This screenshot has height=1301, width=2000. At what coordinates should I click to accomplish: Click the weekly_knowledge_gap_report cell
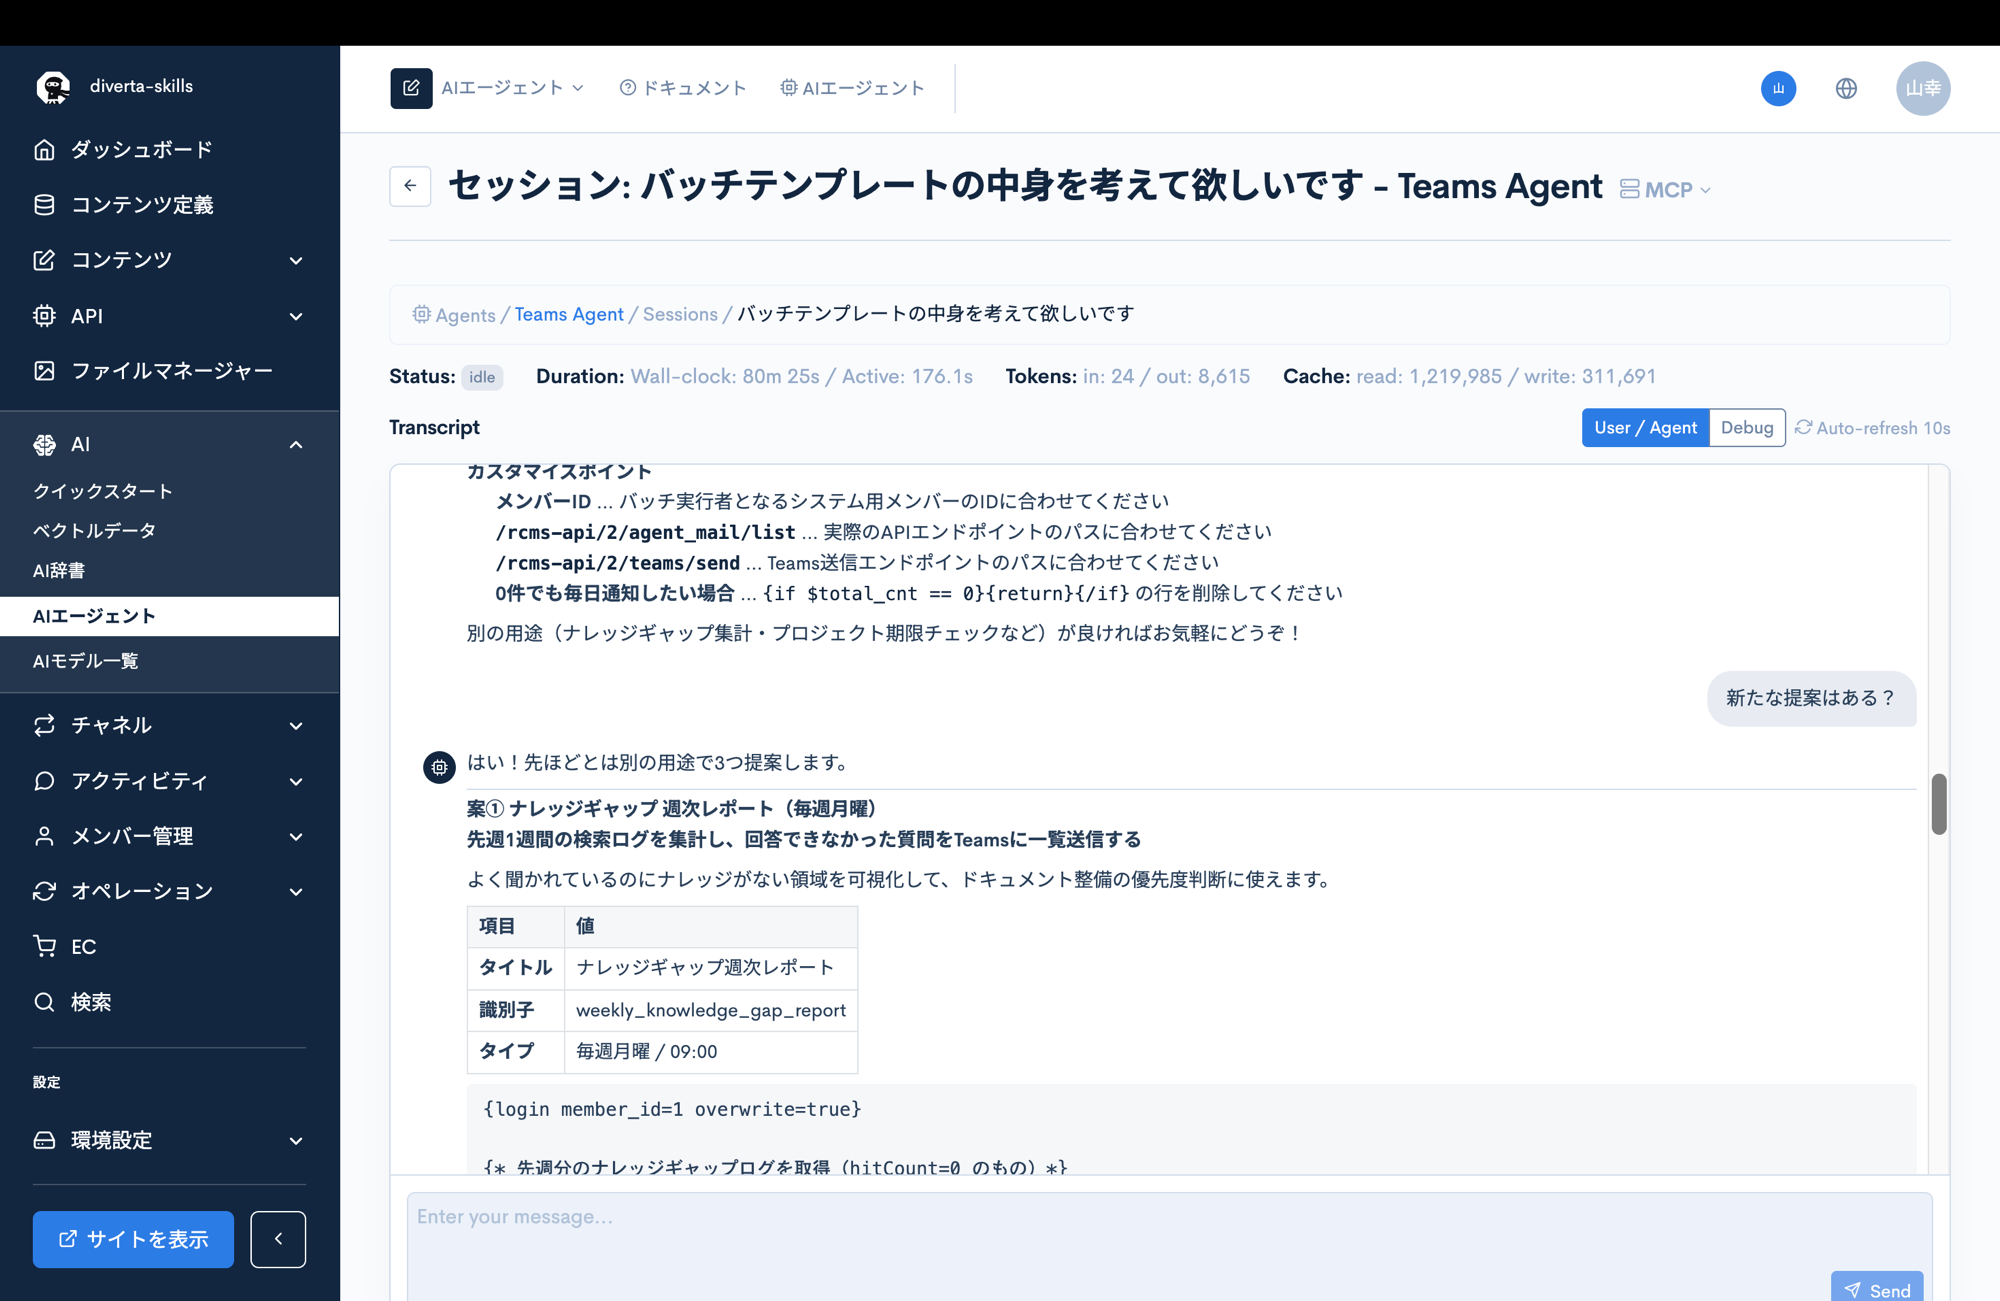(x=711, y=1010)
